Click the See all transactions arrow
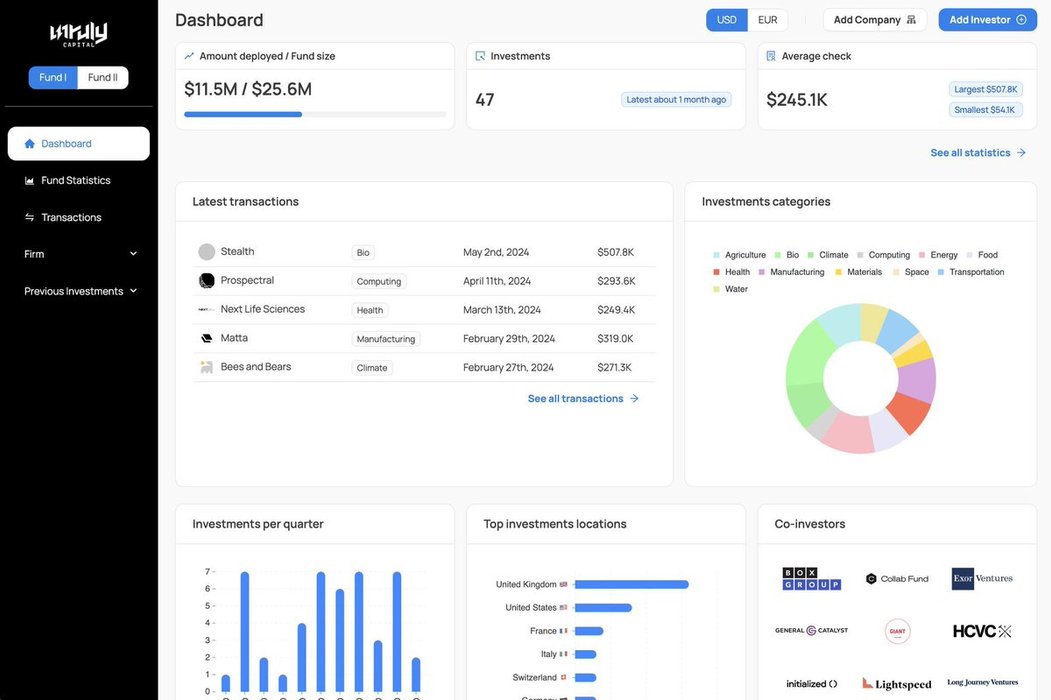 coord(634,398)
